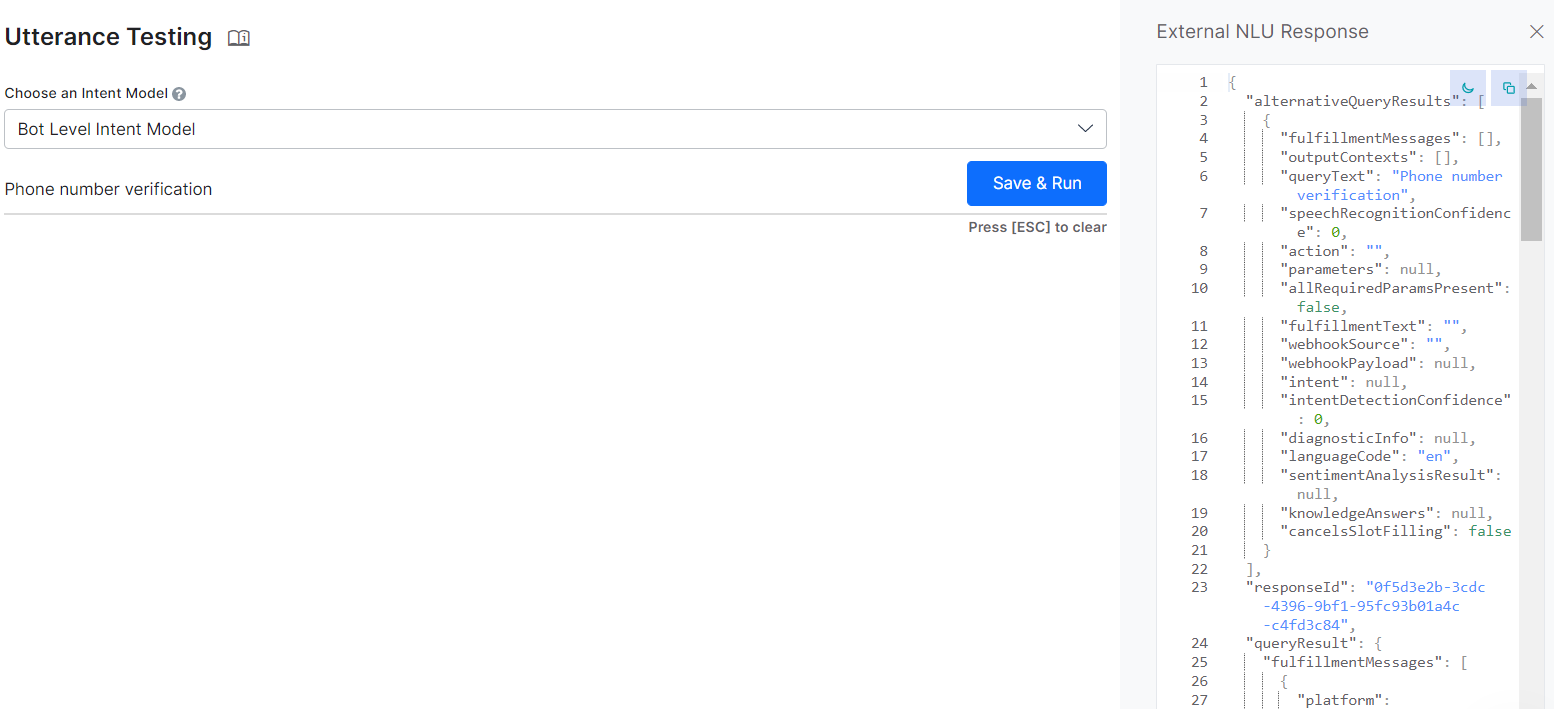
Task: Copy the External NLU Response JSON
Action: 1508,88
